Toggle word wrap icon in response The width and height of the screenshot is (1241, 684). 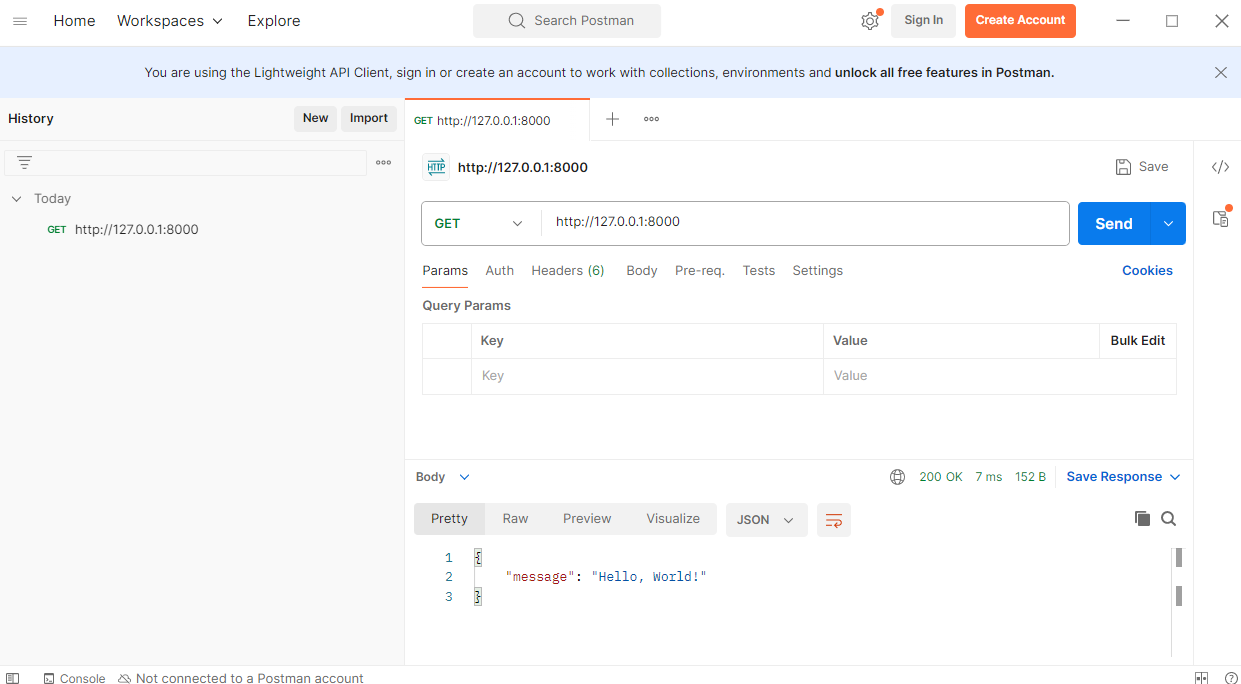coord(834,520)
